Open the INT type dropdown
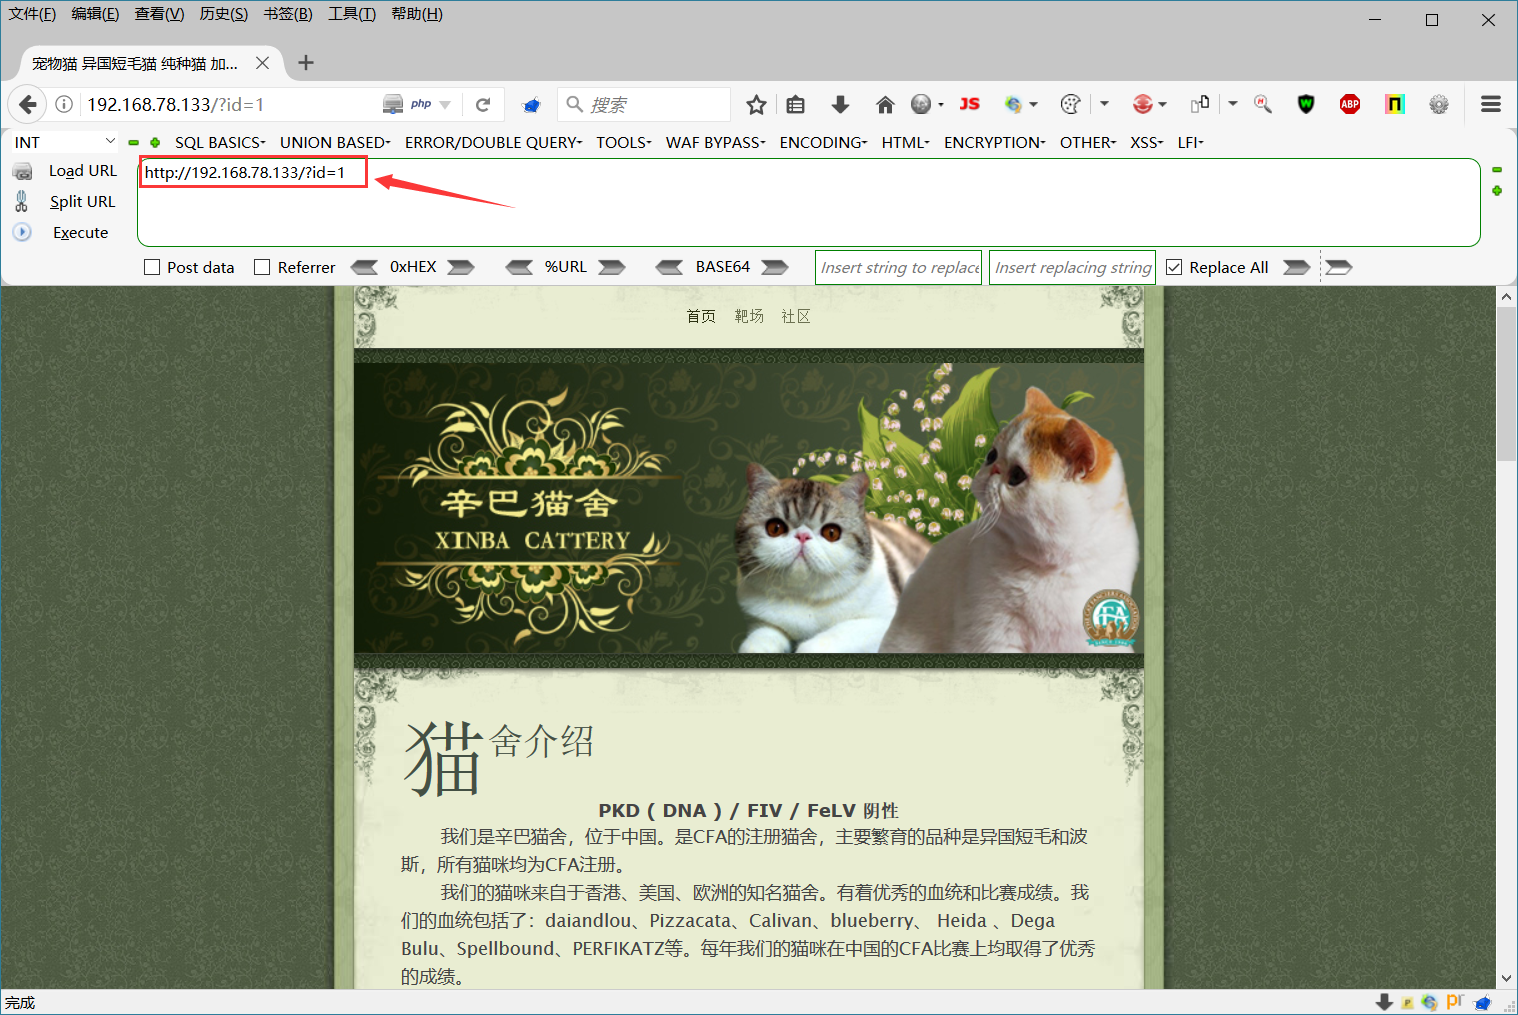1518x1015 pixels. (65, 142)
